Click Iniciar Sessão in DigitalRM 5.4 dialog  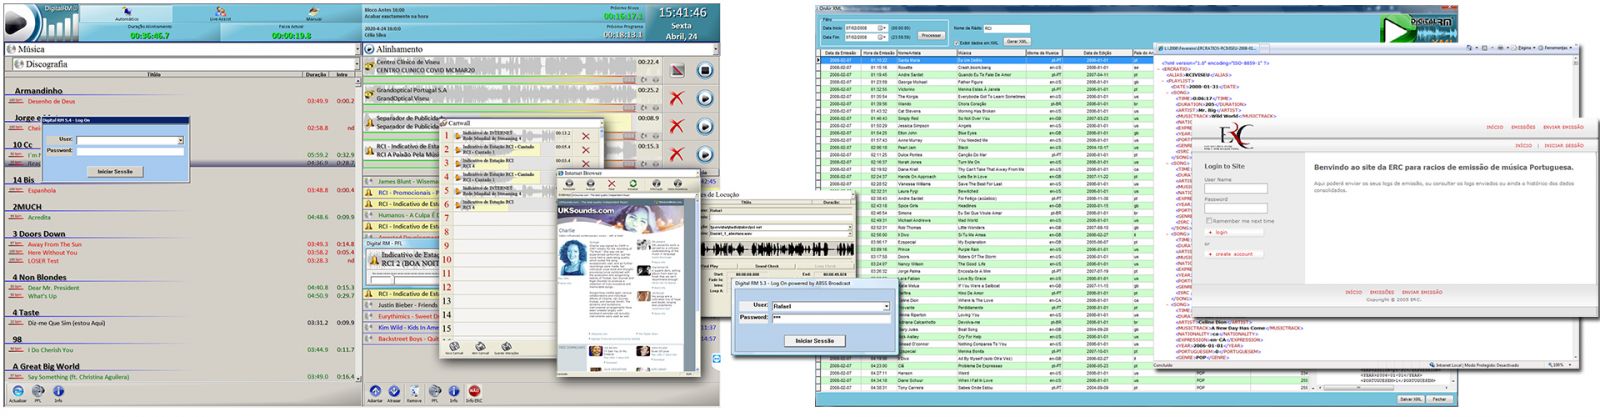pyautogui.click(x=114, y=171)
